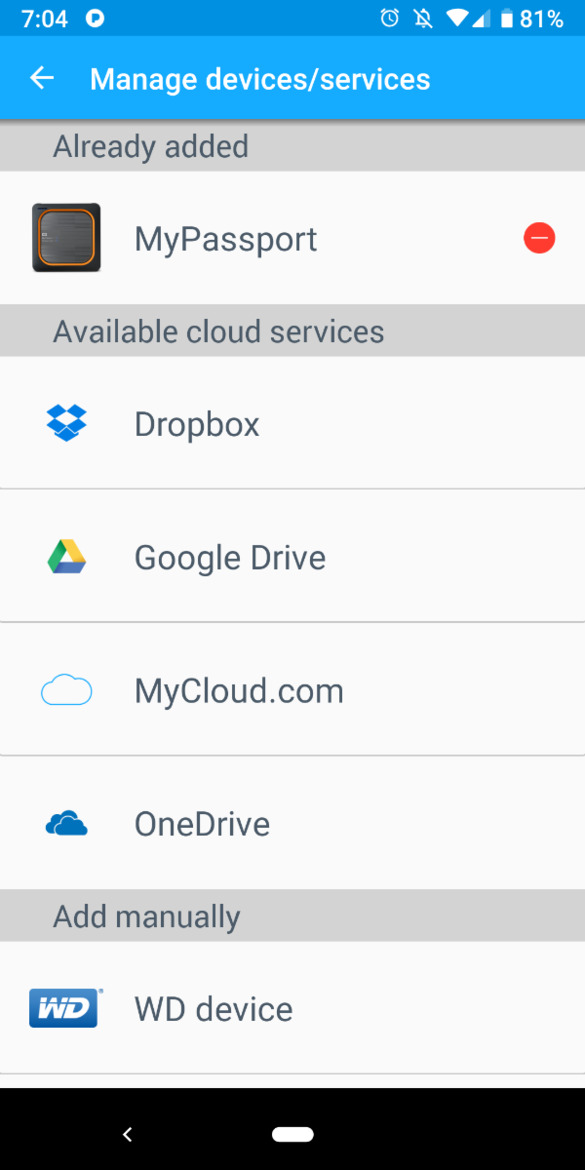The width and height of the screenshot is (585, 1170).
Task: Tap the Google Drive triangle icon
Action: coord(66,557)
